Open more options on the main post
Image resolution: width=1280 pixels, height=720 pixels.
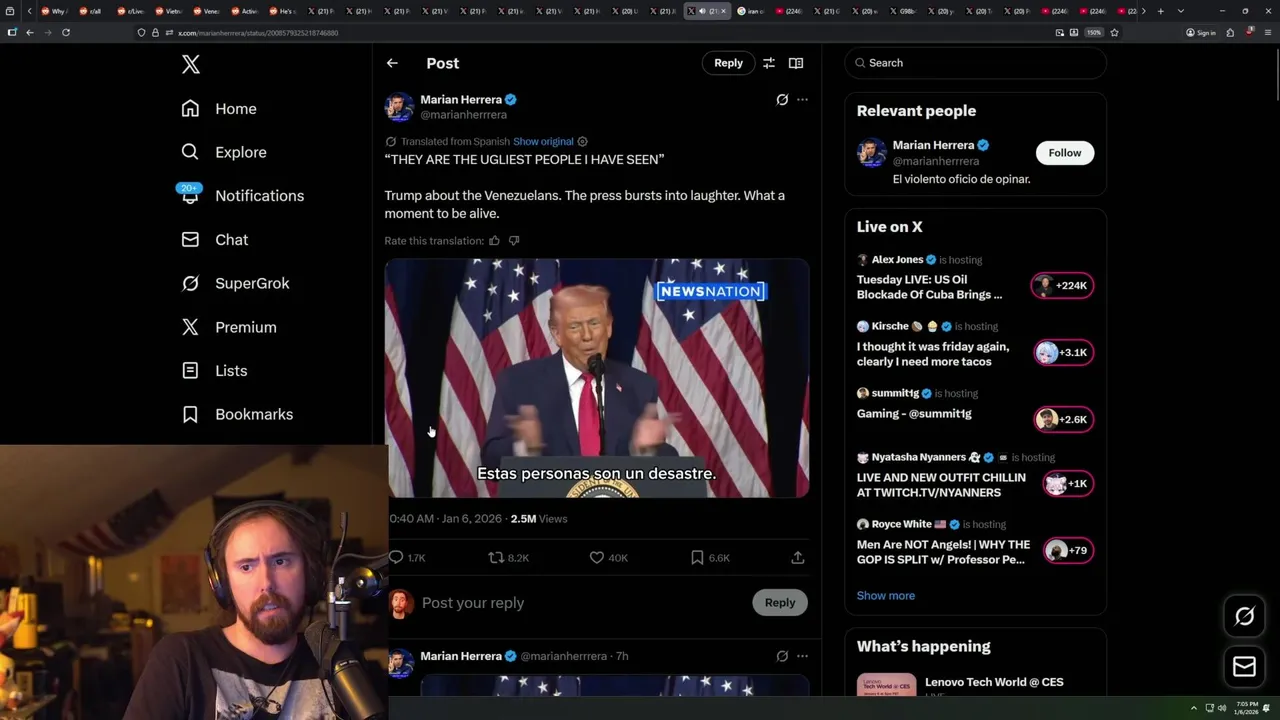point(802,100)
